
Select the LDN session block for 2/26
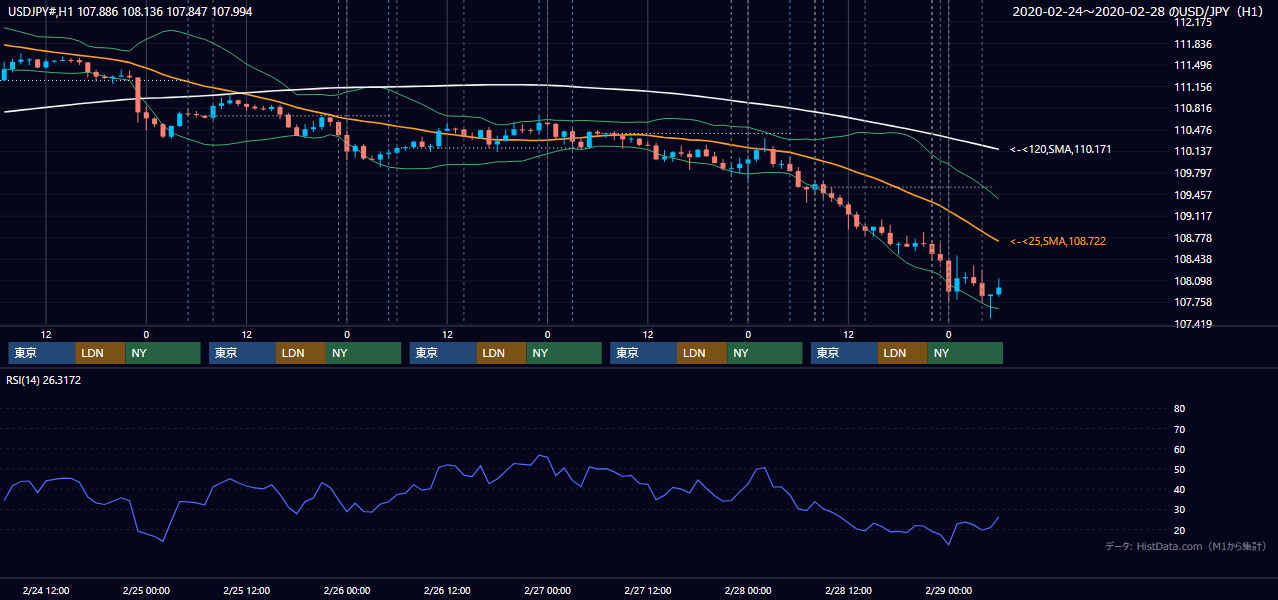coord(502,353)
